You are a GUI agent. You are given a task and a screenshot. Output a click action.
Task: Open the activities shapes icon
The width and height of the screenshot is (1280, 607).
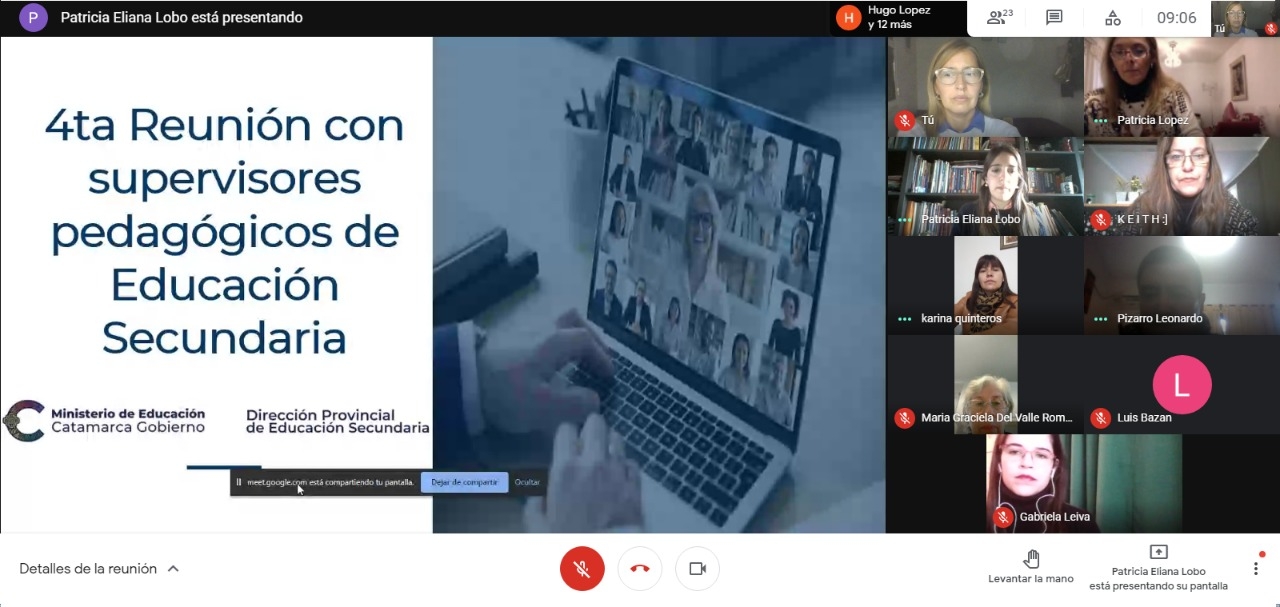pos(1112,17)
